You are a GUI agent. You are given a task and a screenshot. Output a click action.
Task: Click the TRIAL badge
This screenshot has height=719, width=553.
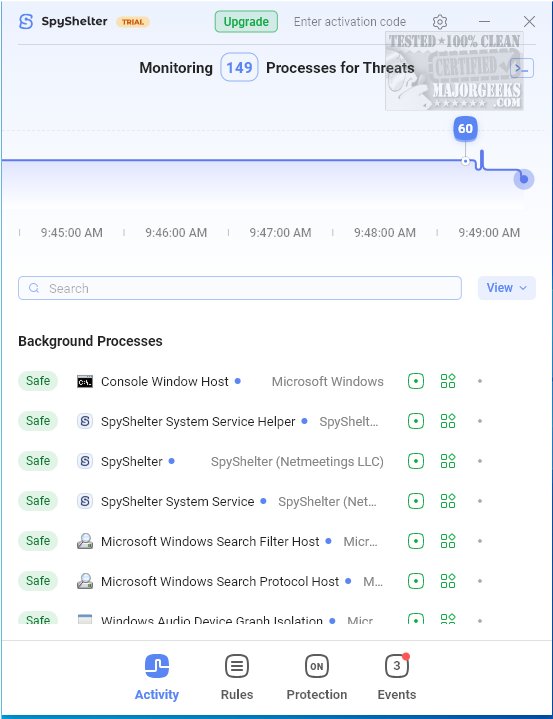[133, 22]
